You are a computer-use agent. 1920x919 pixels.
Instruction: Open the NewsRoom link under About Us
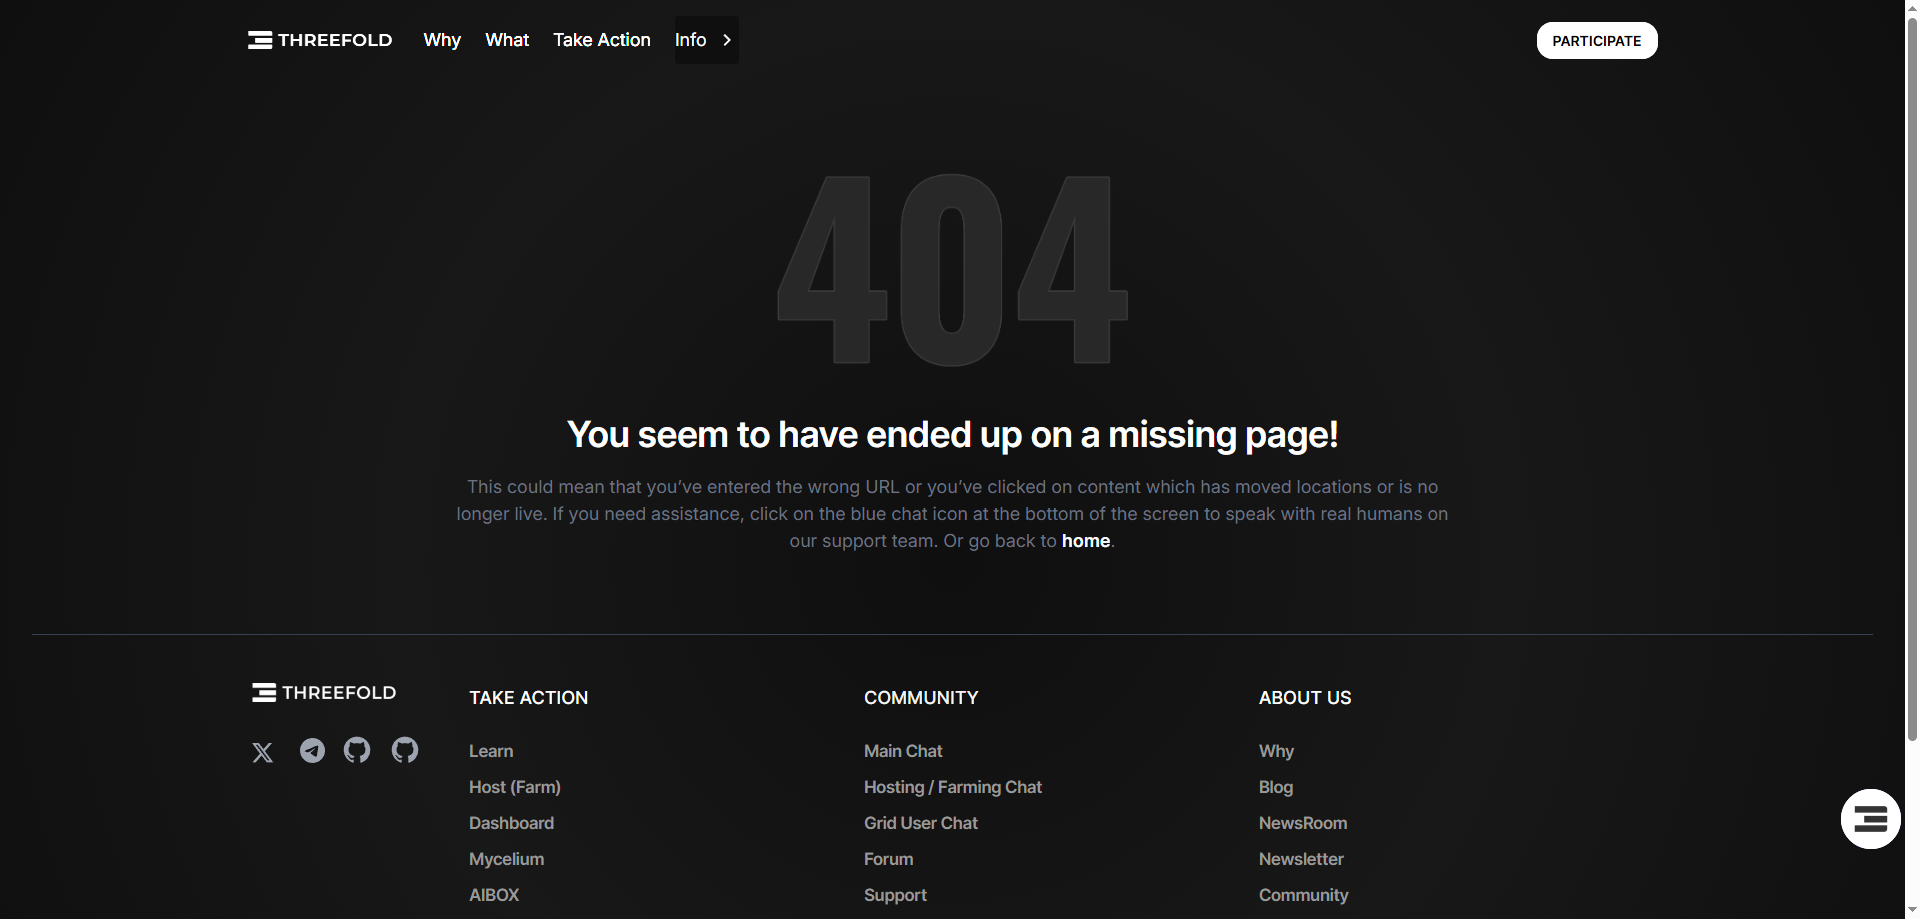coord(1303,823)
